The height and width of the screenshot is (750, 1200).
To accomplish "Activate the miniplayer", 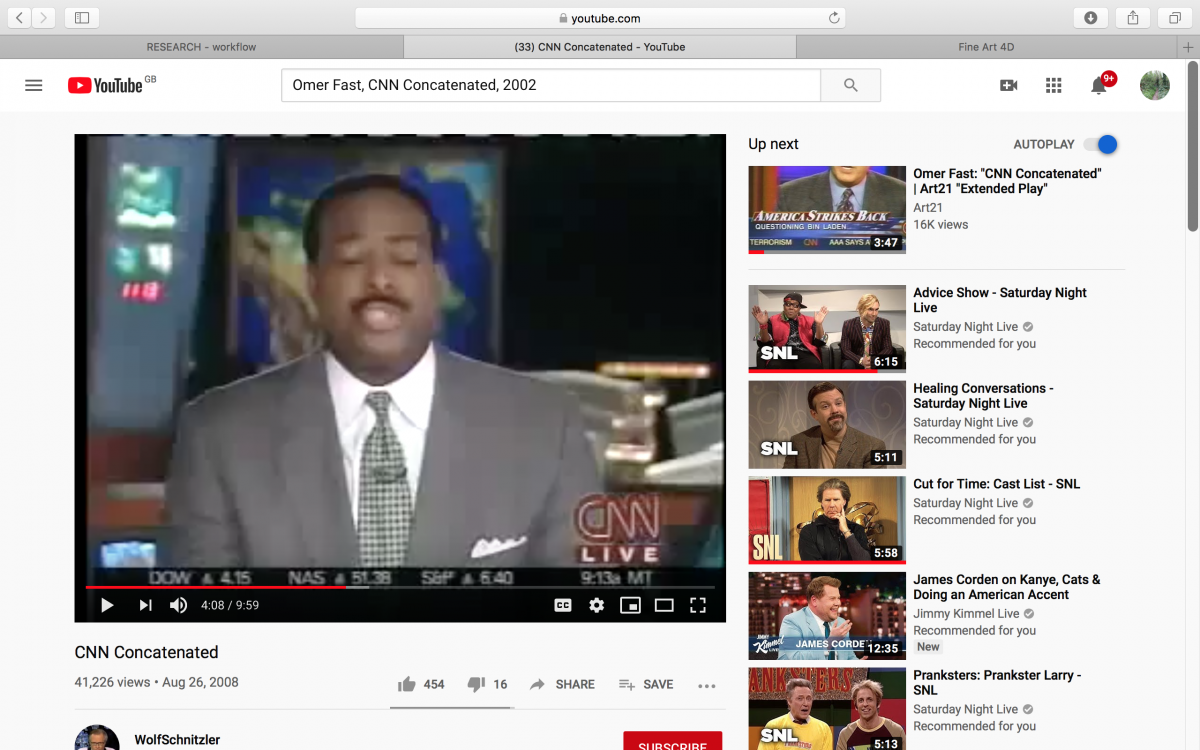I will (630, 605).
